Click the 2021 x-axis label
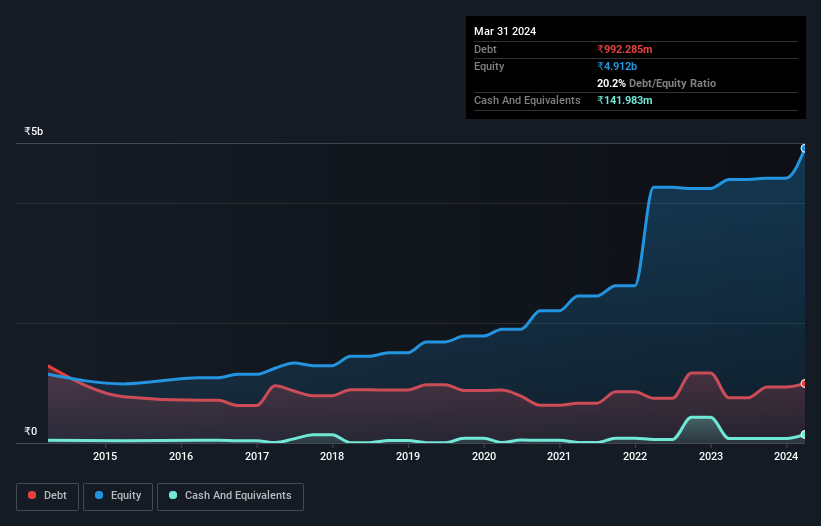821x526 pixels. (x=559, y=456)
